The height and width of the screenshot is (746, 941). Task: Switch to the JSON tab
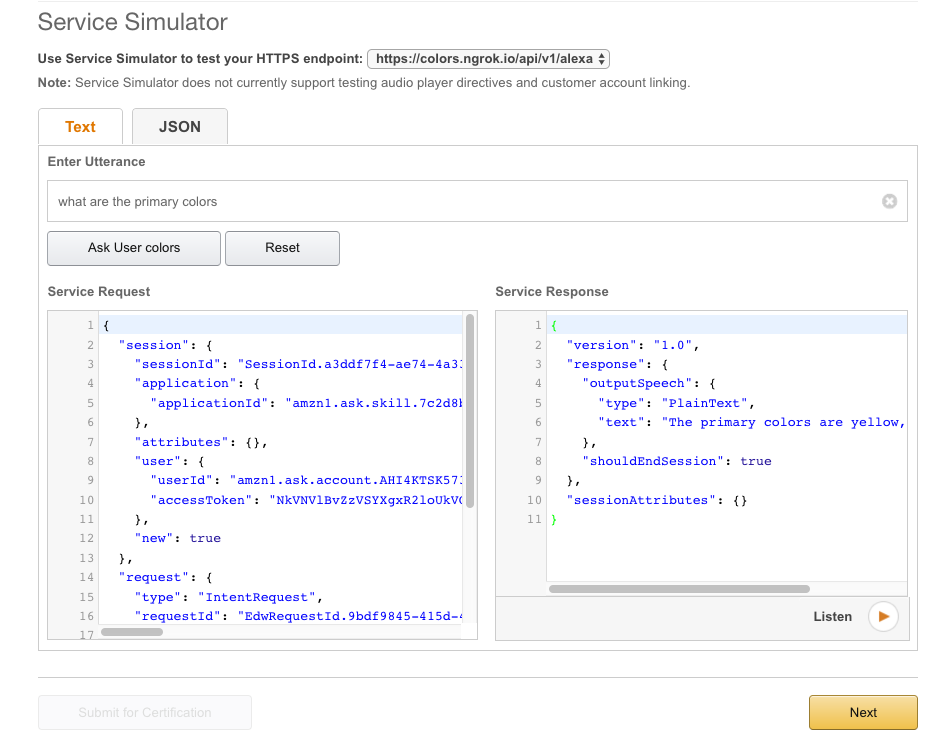point(179,127)
